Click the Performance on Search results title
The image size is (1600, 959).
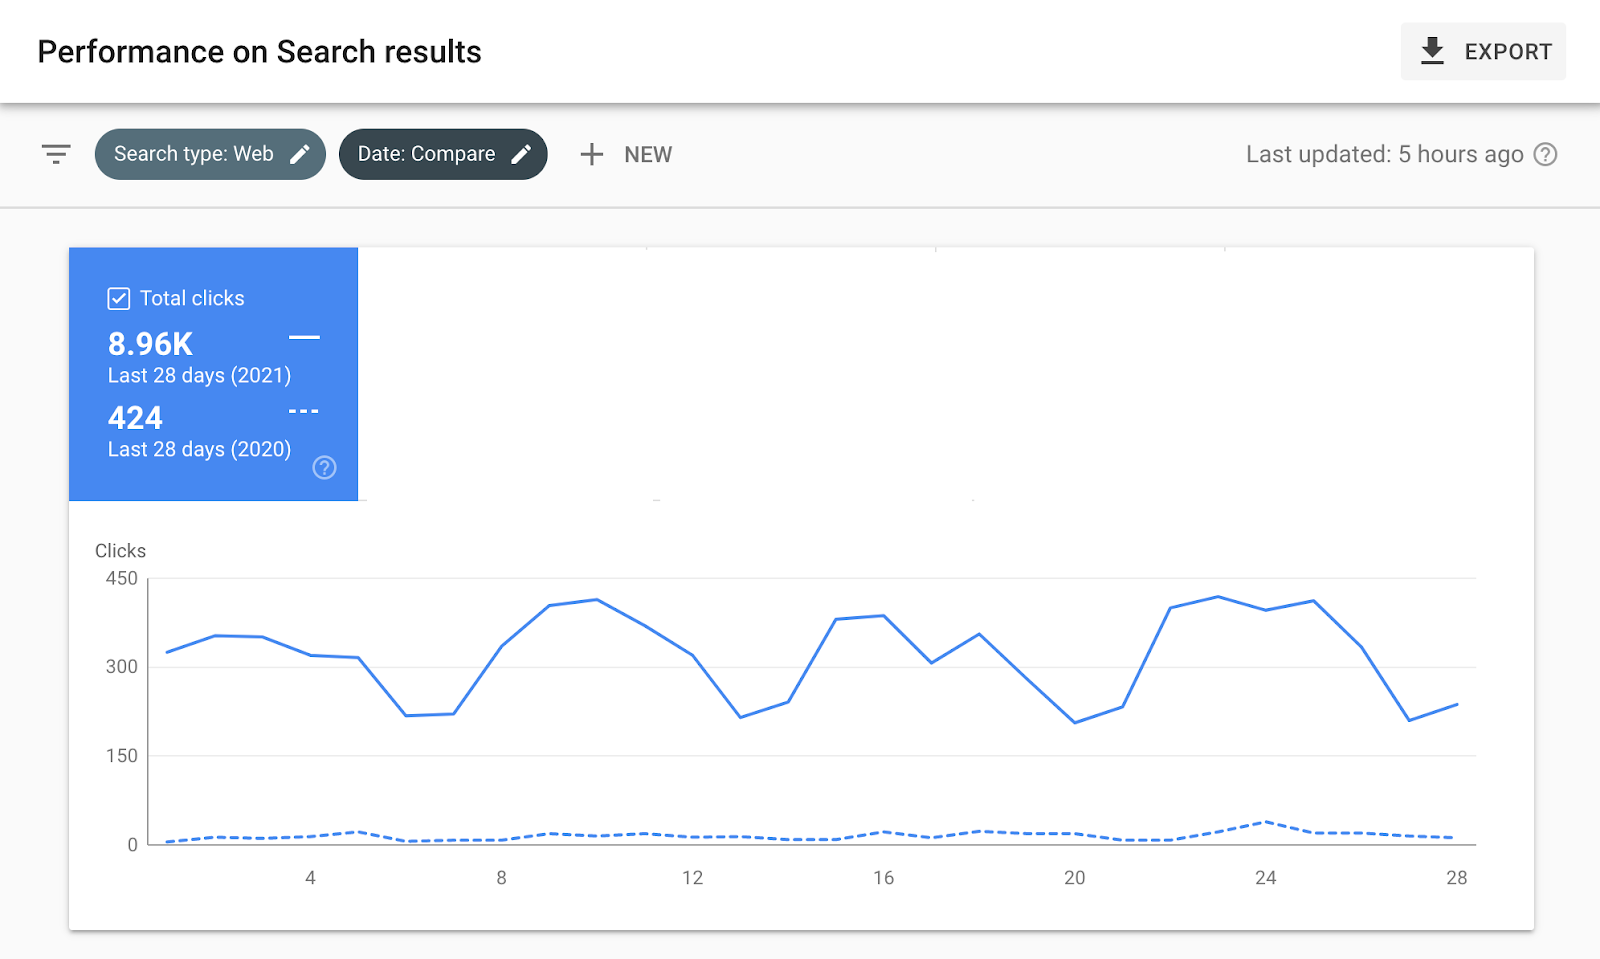coord(259,52)
